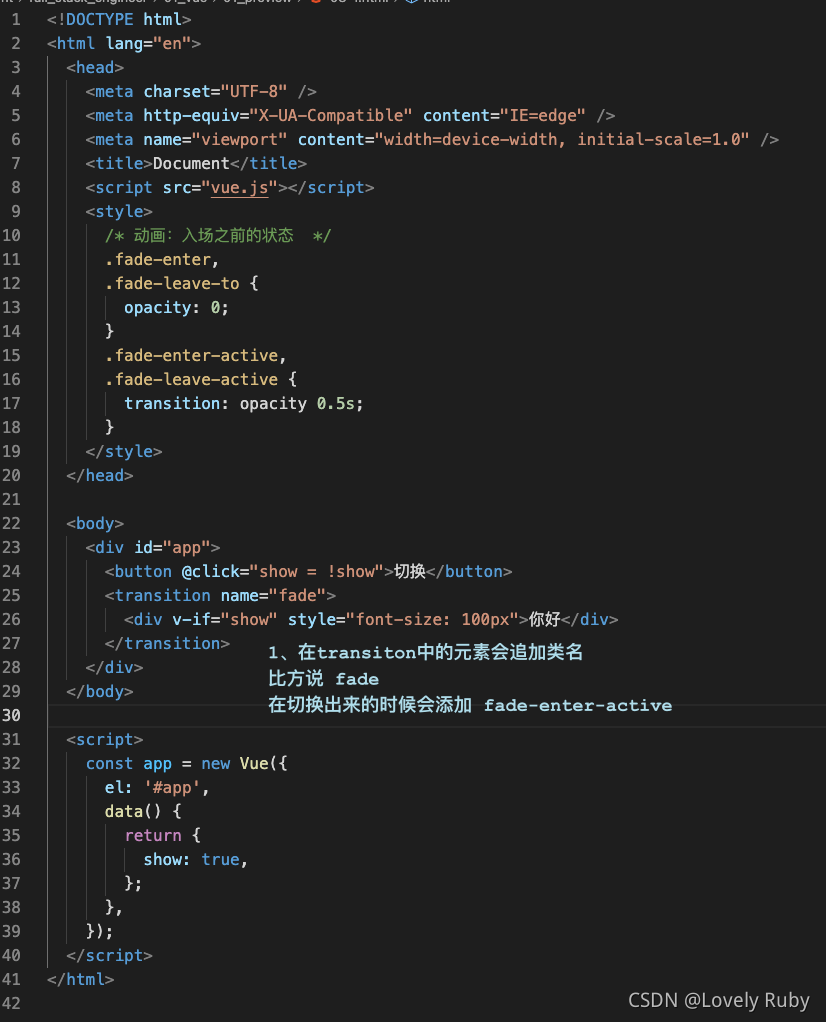Image resolution: width=826 pixels, height=1022 pixels.
Task: Click the .fade-leave-to selector
Action: coord(172,284)
